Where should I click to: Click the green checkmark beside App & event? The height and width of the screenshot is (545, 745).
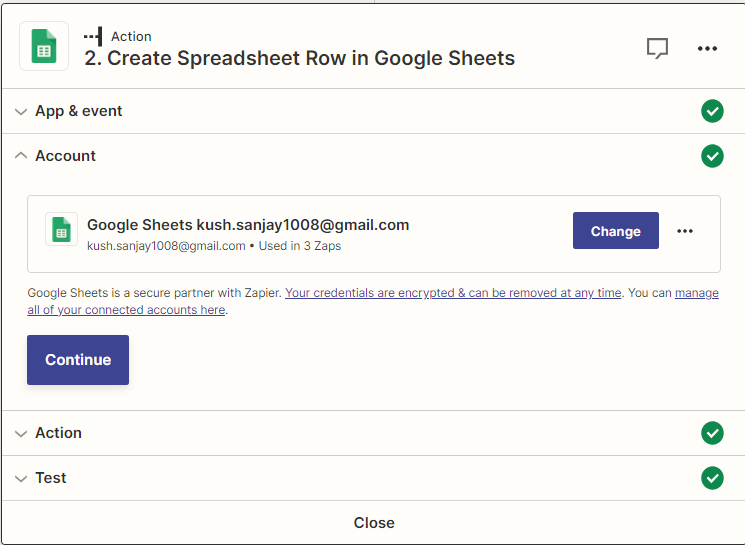[712, 111]
